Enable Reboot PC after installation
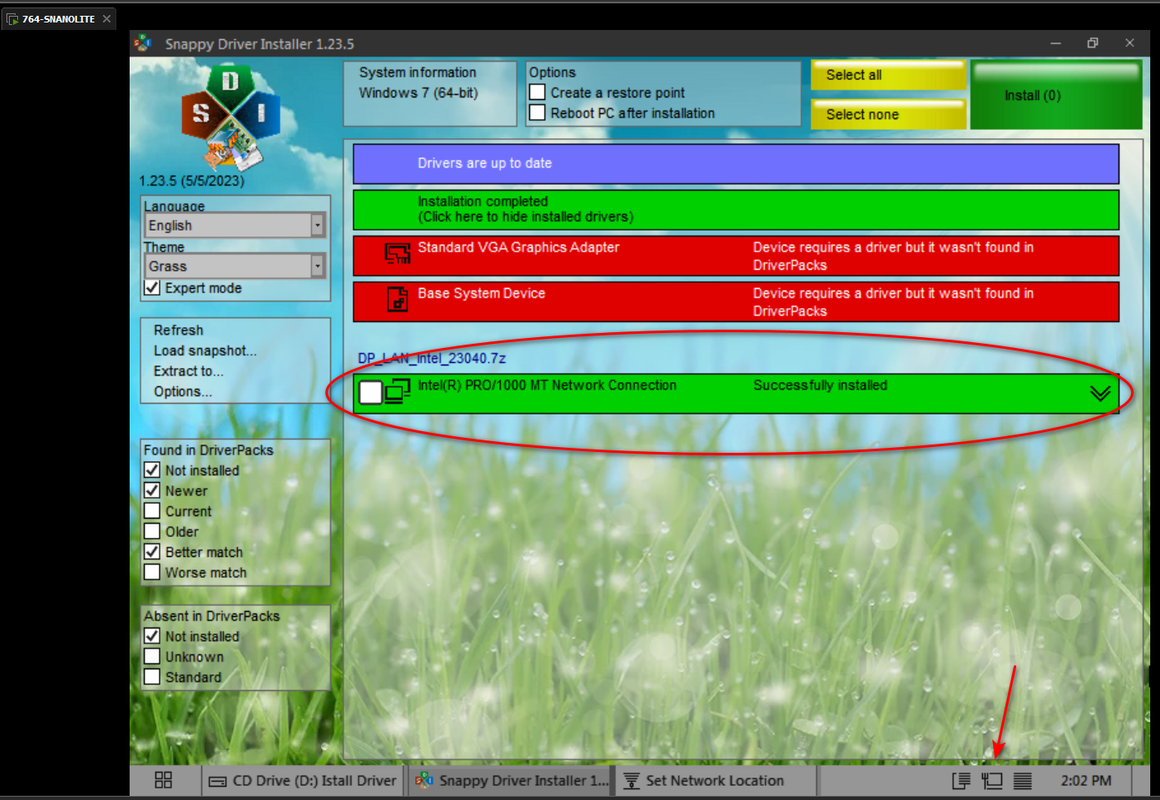The width and height of the screenshot is (1160, 800). pyautogui.click(x=538, y=112)
